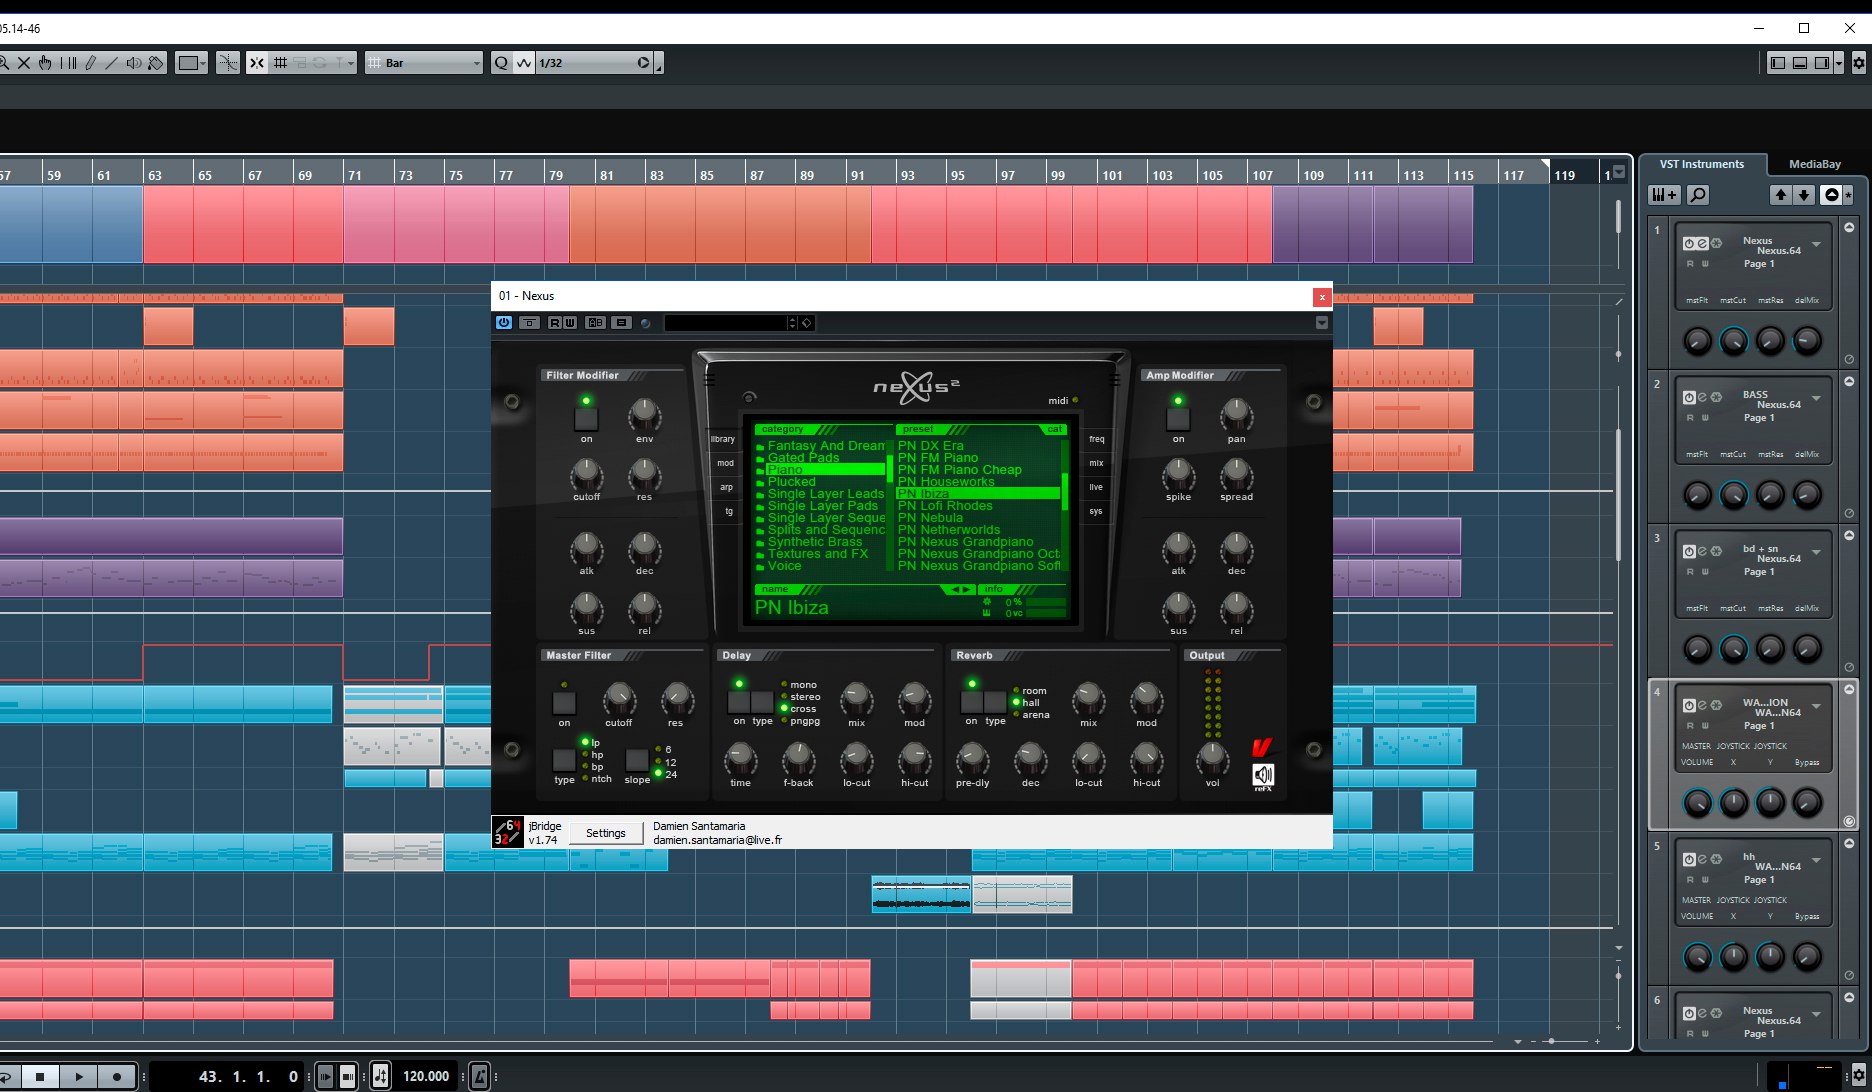Edit instrument in BASS slot 2
The width and height of the screenshot is (1872, 1092).
point(1702,397)
